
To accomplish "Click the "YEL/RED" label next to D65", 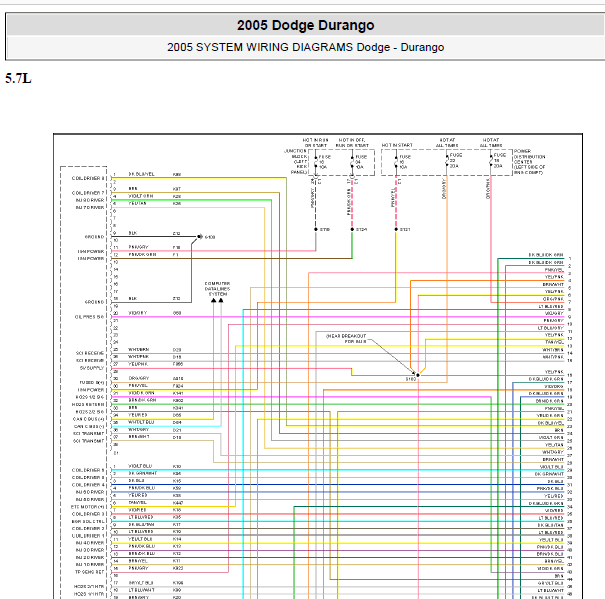I will 138,415.
